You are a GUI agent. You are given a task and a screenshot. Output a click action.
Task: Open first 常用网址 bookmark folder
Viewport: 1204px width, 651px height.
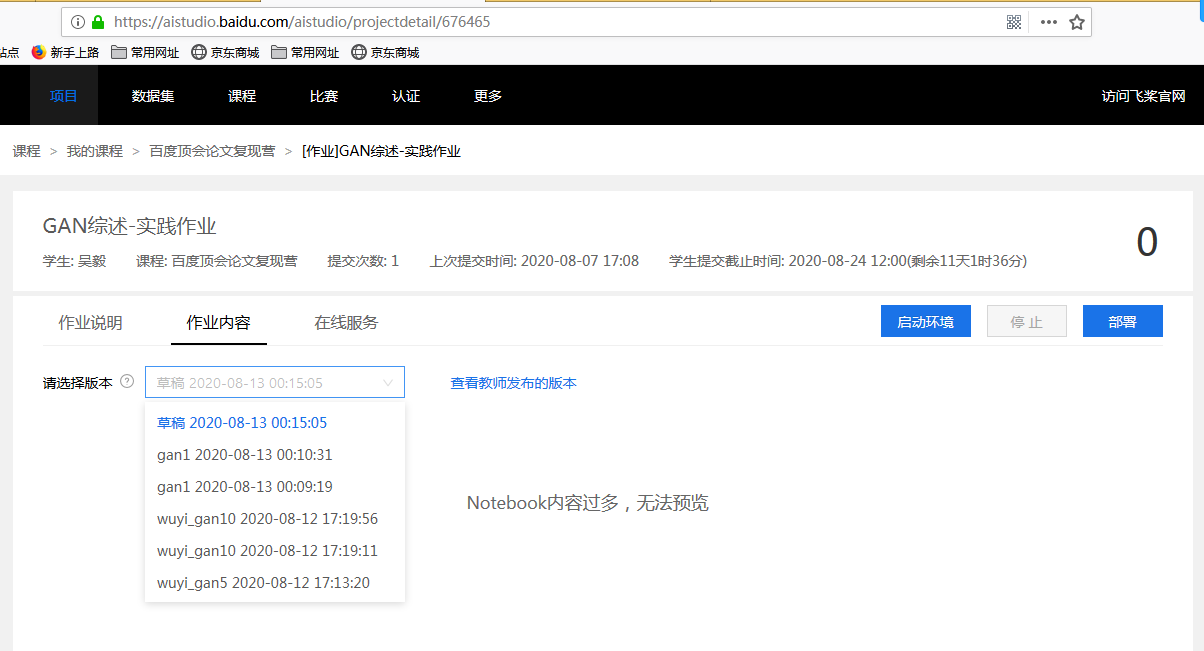click(145, 52)
